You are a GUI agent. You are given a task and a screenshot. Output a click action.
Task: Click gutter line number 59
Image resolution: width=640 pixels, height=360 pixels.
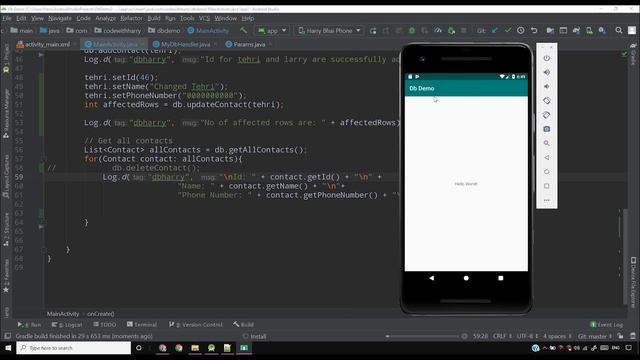[19, 177]
